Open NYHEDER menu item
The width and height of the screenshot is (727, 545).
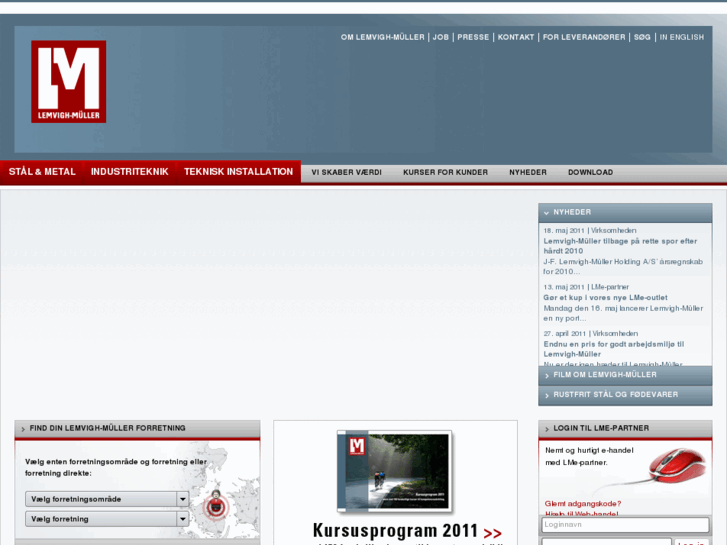click(528, 172)
